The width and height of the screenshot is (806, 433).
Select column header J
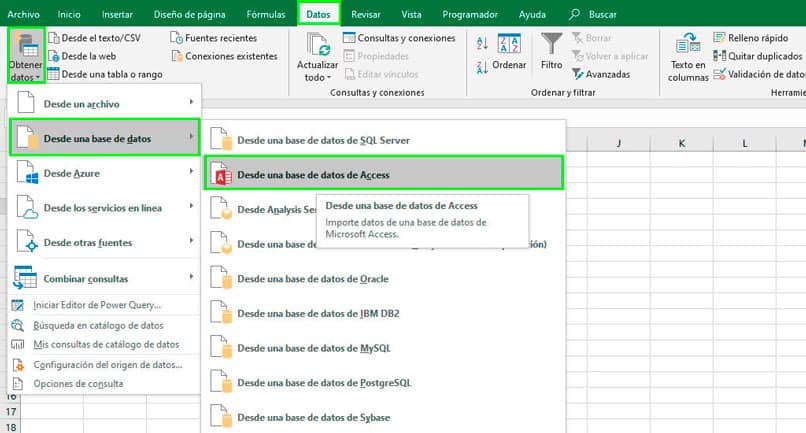[x=618, y=143]
